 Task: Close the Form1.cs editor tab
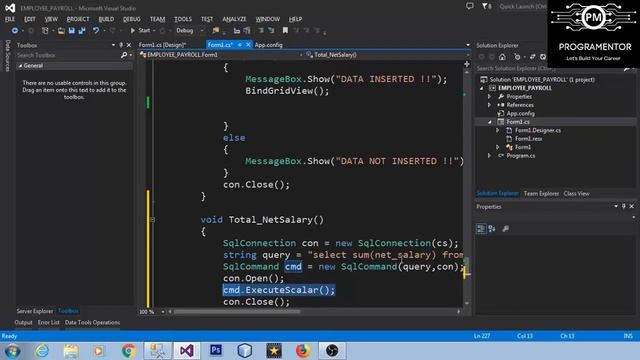[248, 45]
